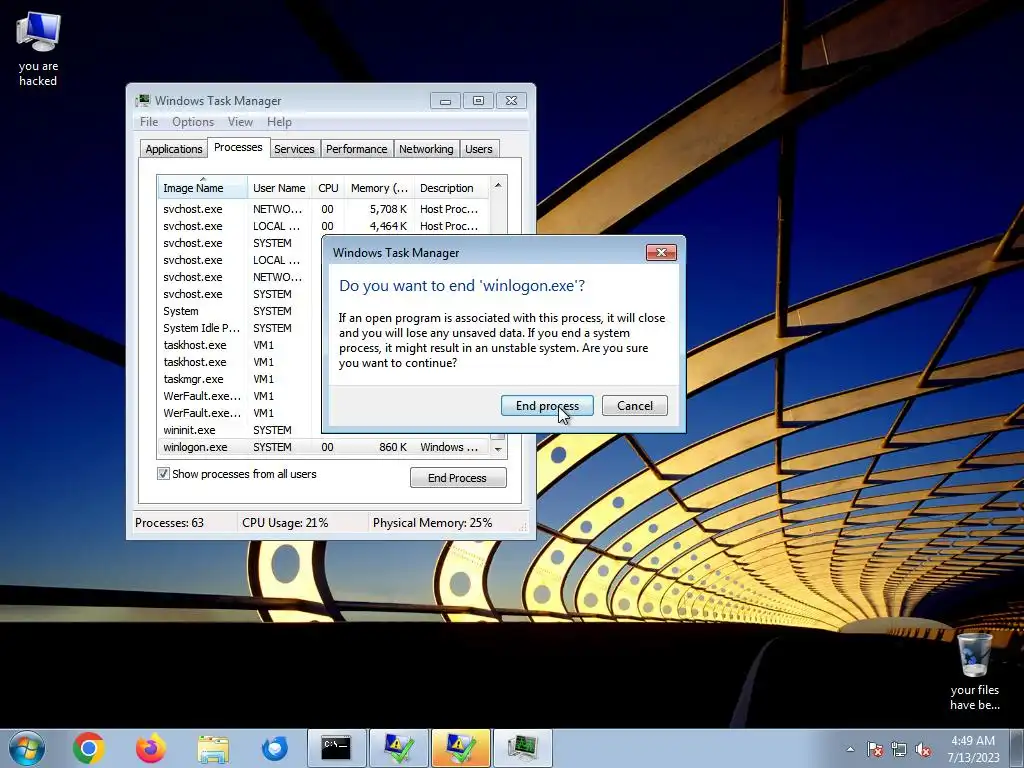Sort by Memory column header
Screen dimensions: 1024x768
[x=379, y=187]
